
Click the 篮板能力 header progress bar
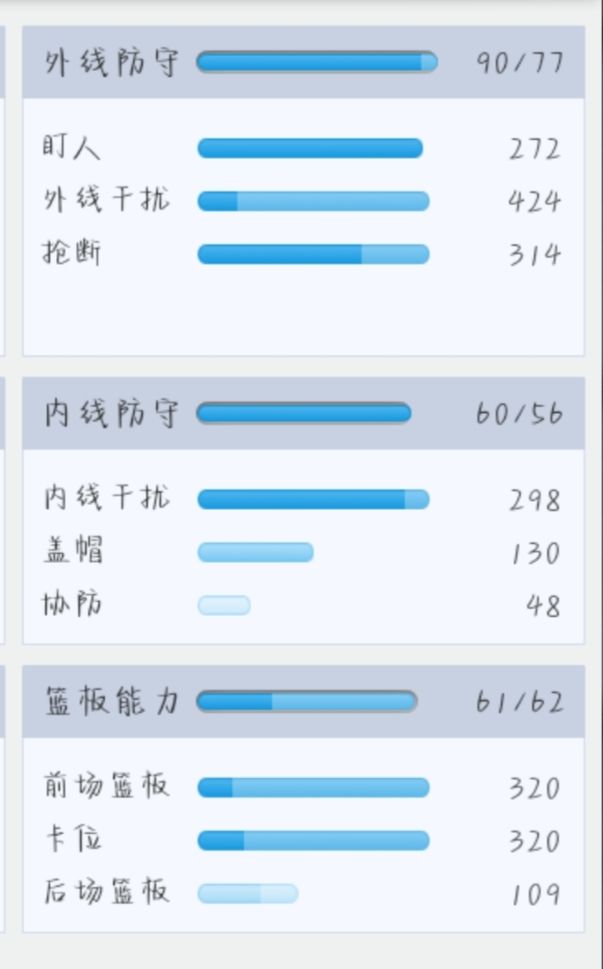point(306,701)
